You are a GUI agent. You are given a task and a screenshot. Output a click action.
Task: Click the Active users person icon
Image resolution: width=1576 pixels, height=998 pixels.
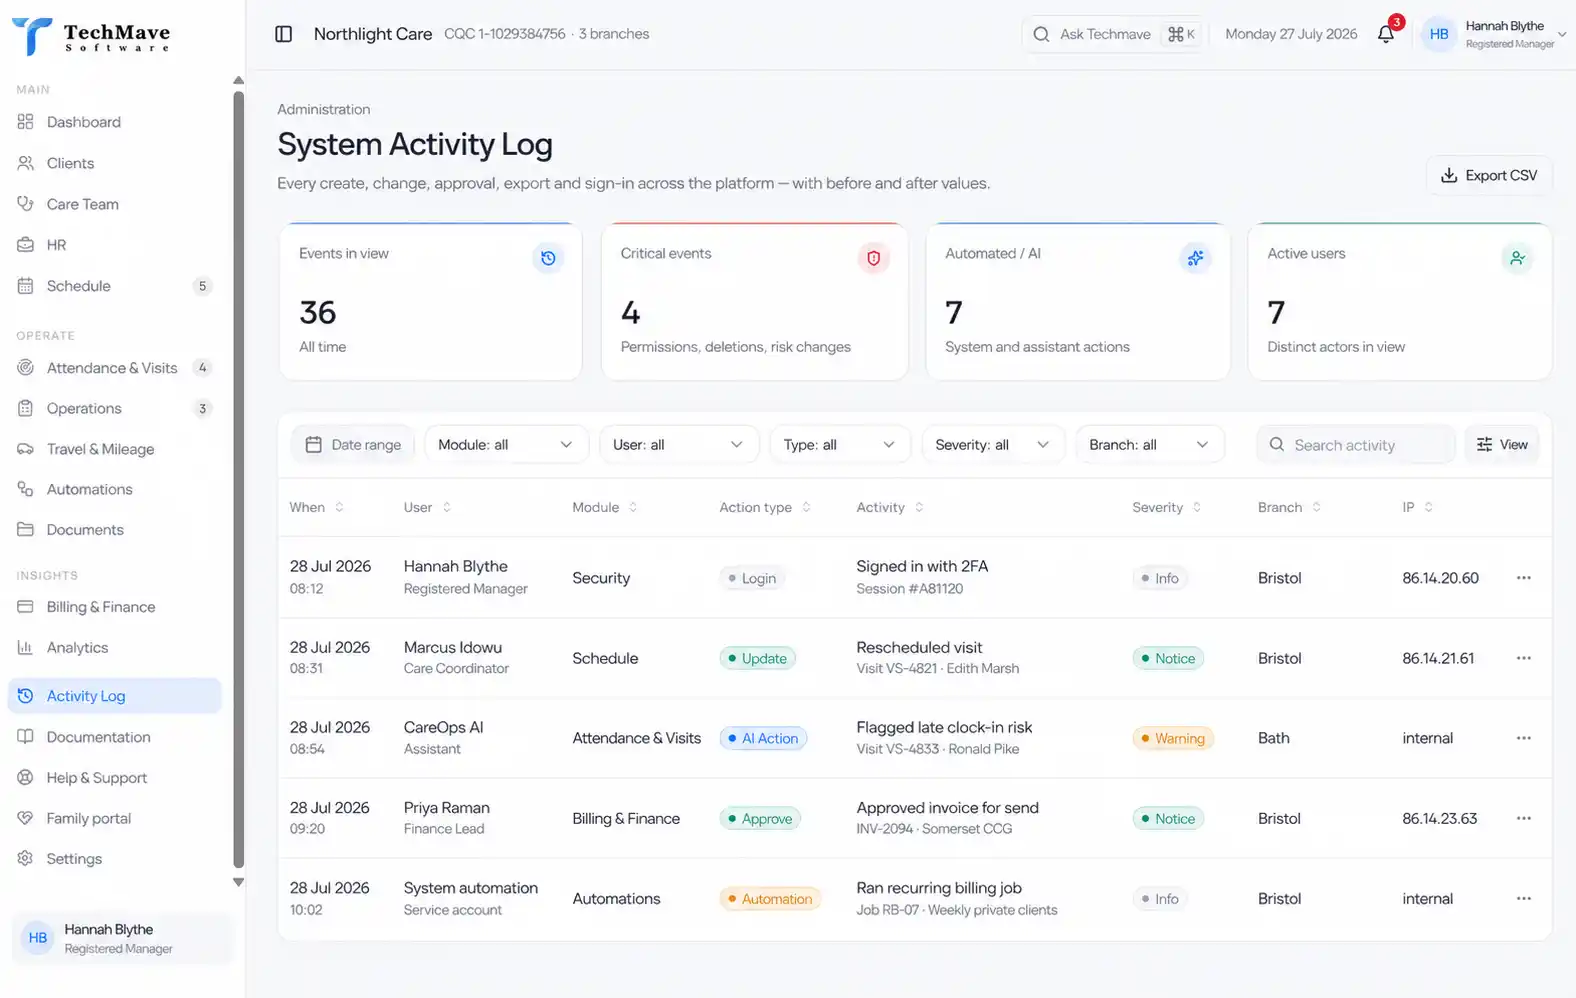[1517, 258]
